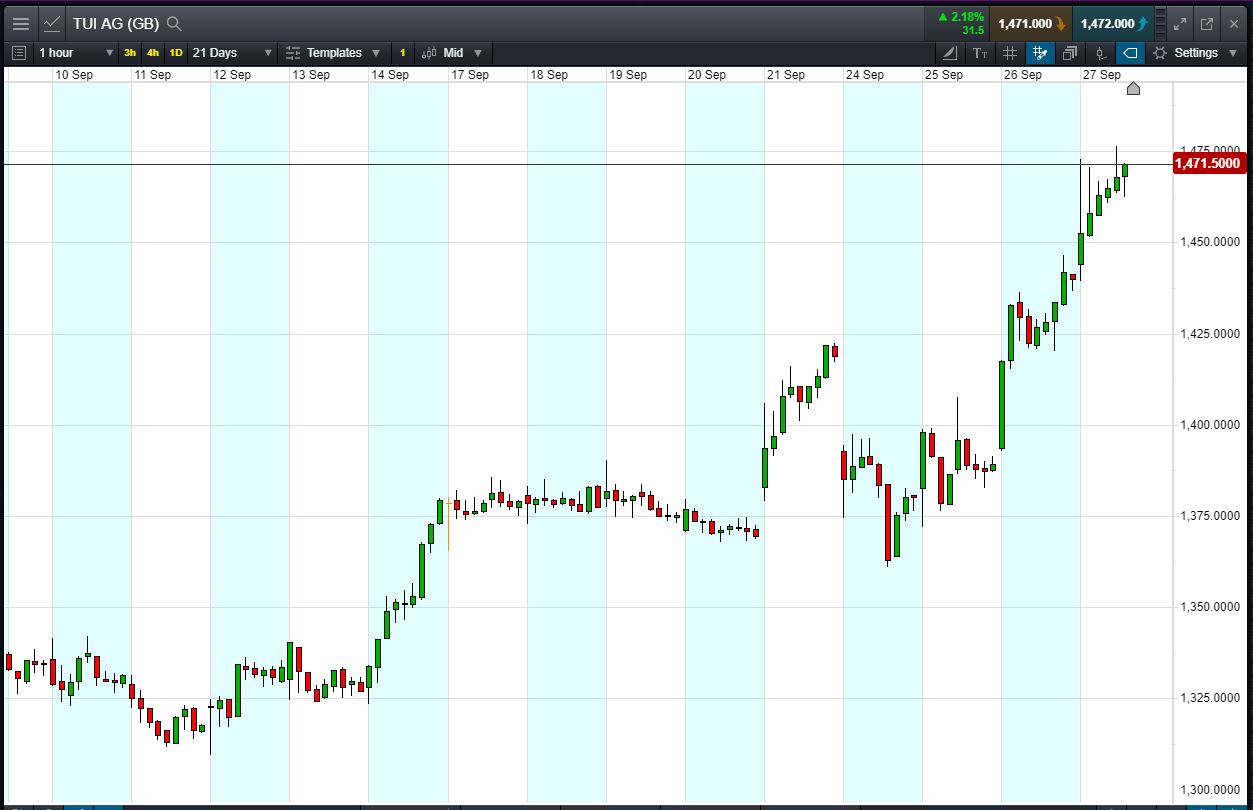Image resolution: width=1253 pixels, height=810 pixels.
Task: Open the Templates dropdown
Action: [333, 52]
